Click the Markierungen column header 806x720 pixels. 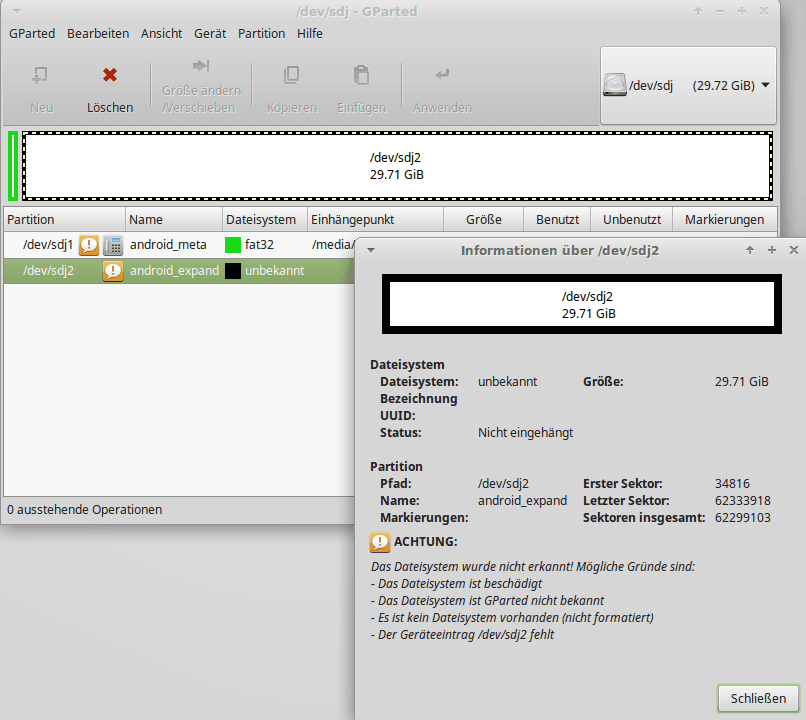[x=724, y=219]
